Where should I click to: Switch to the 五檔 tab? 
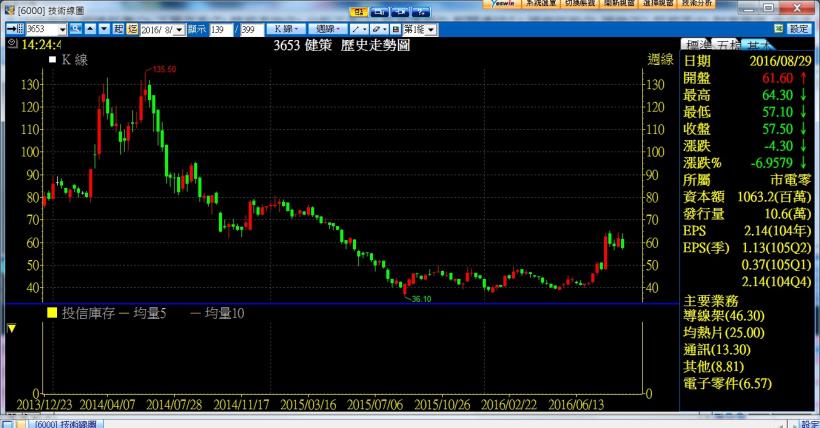727,44
